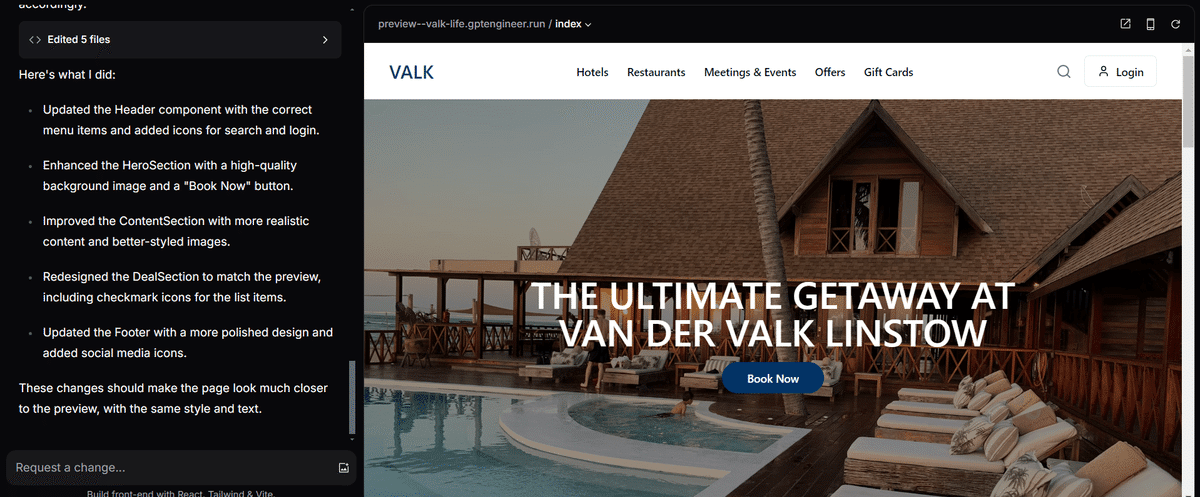This screenshot has height=497, width=1200.
Task: Expand the Edited 5 files chevron
Action: [x=325, y=40]
